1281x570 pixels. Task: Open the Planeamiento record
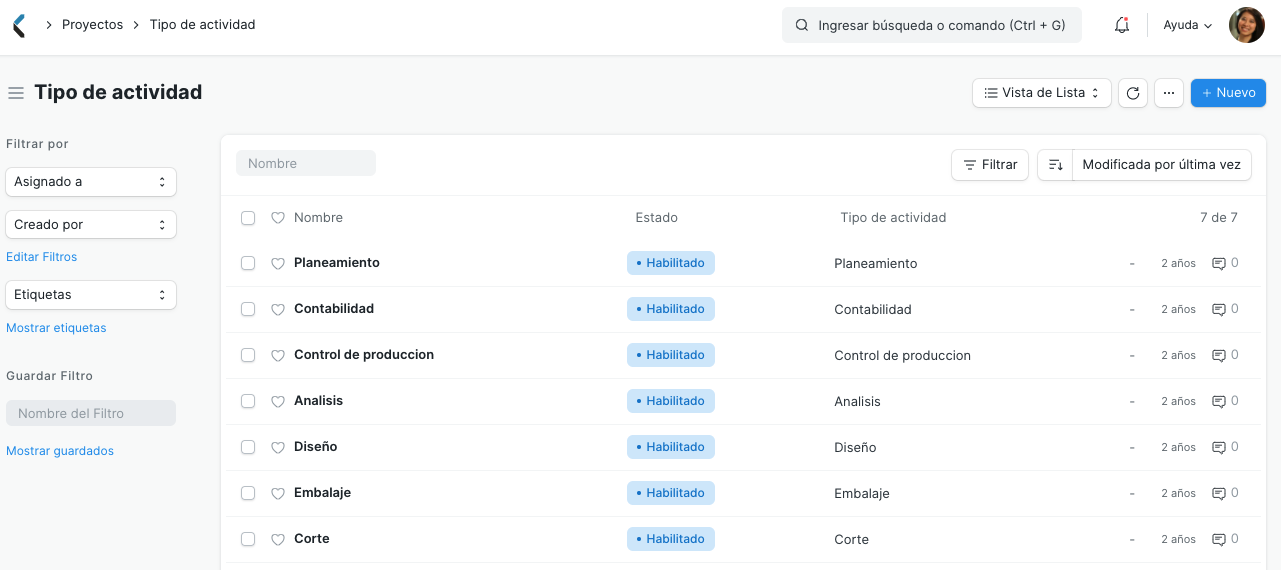pos(337,263)
